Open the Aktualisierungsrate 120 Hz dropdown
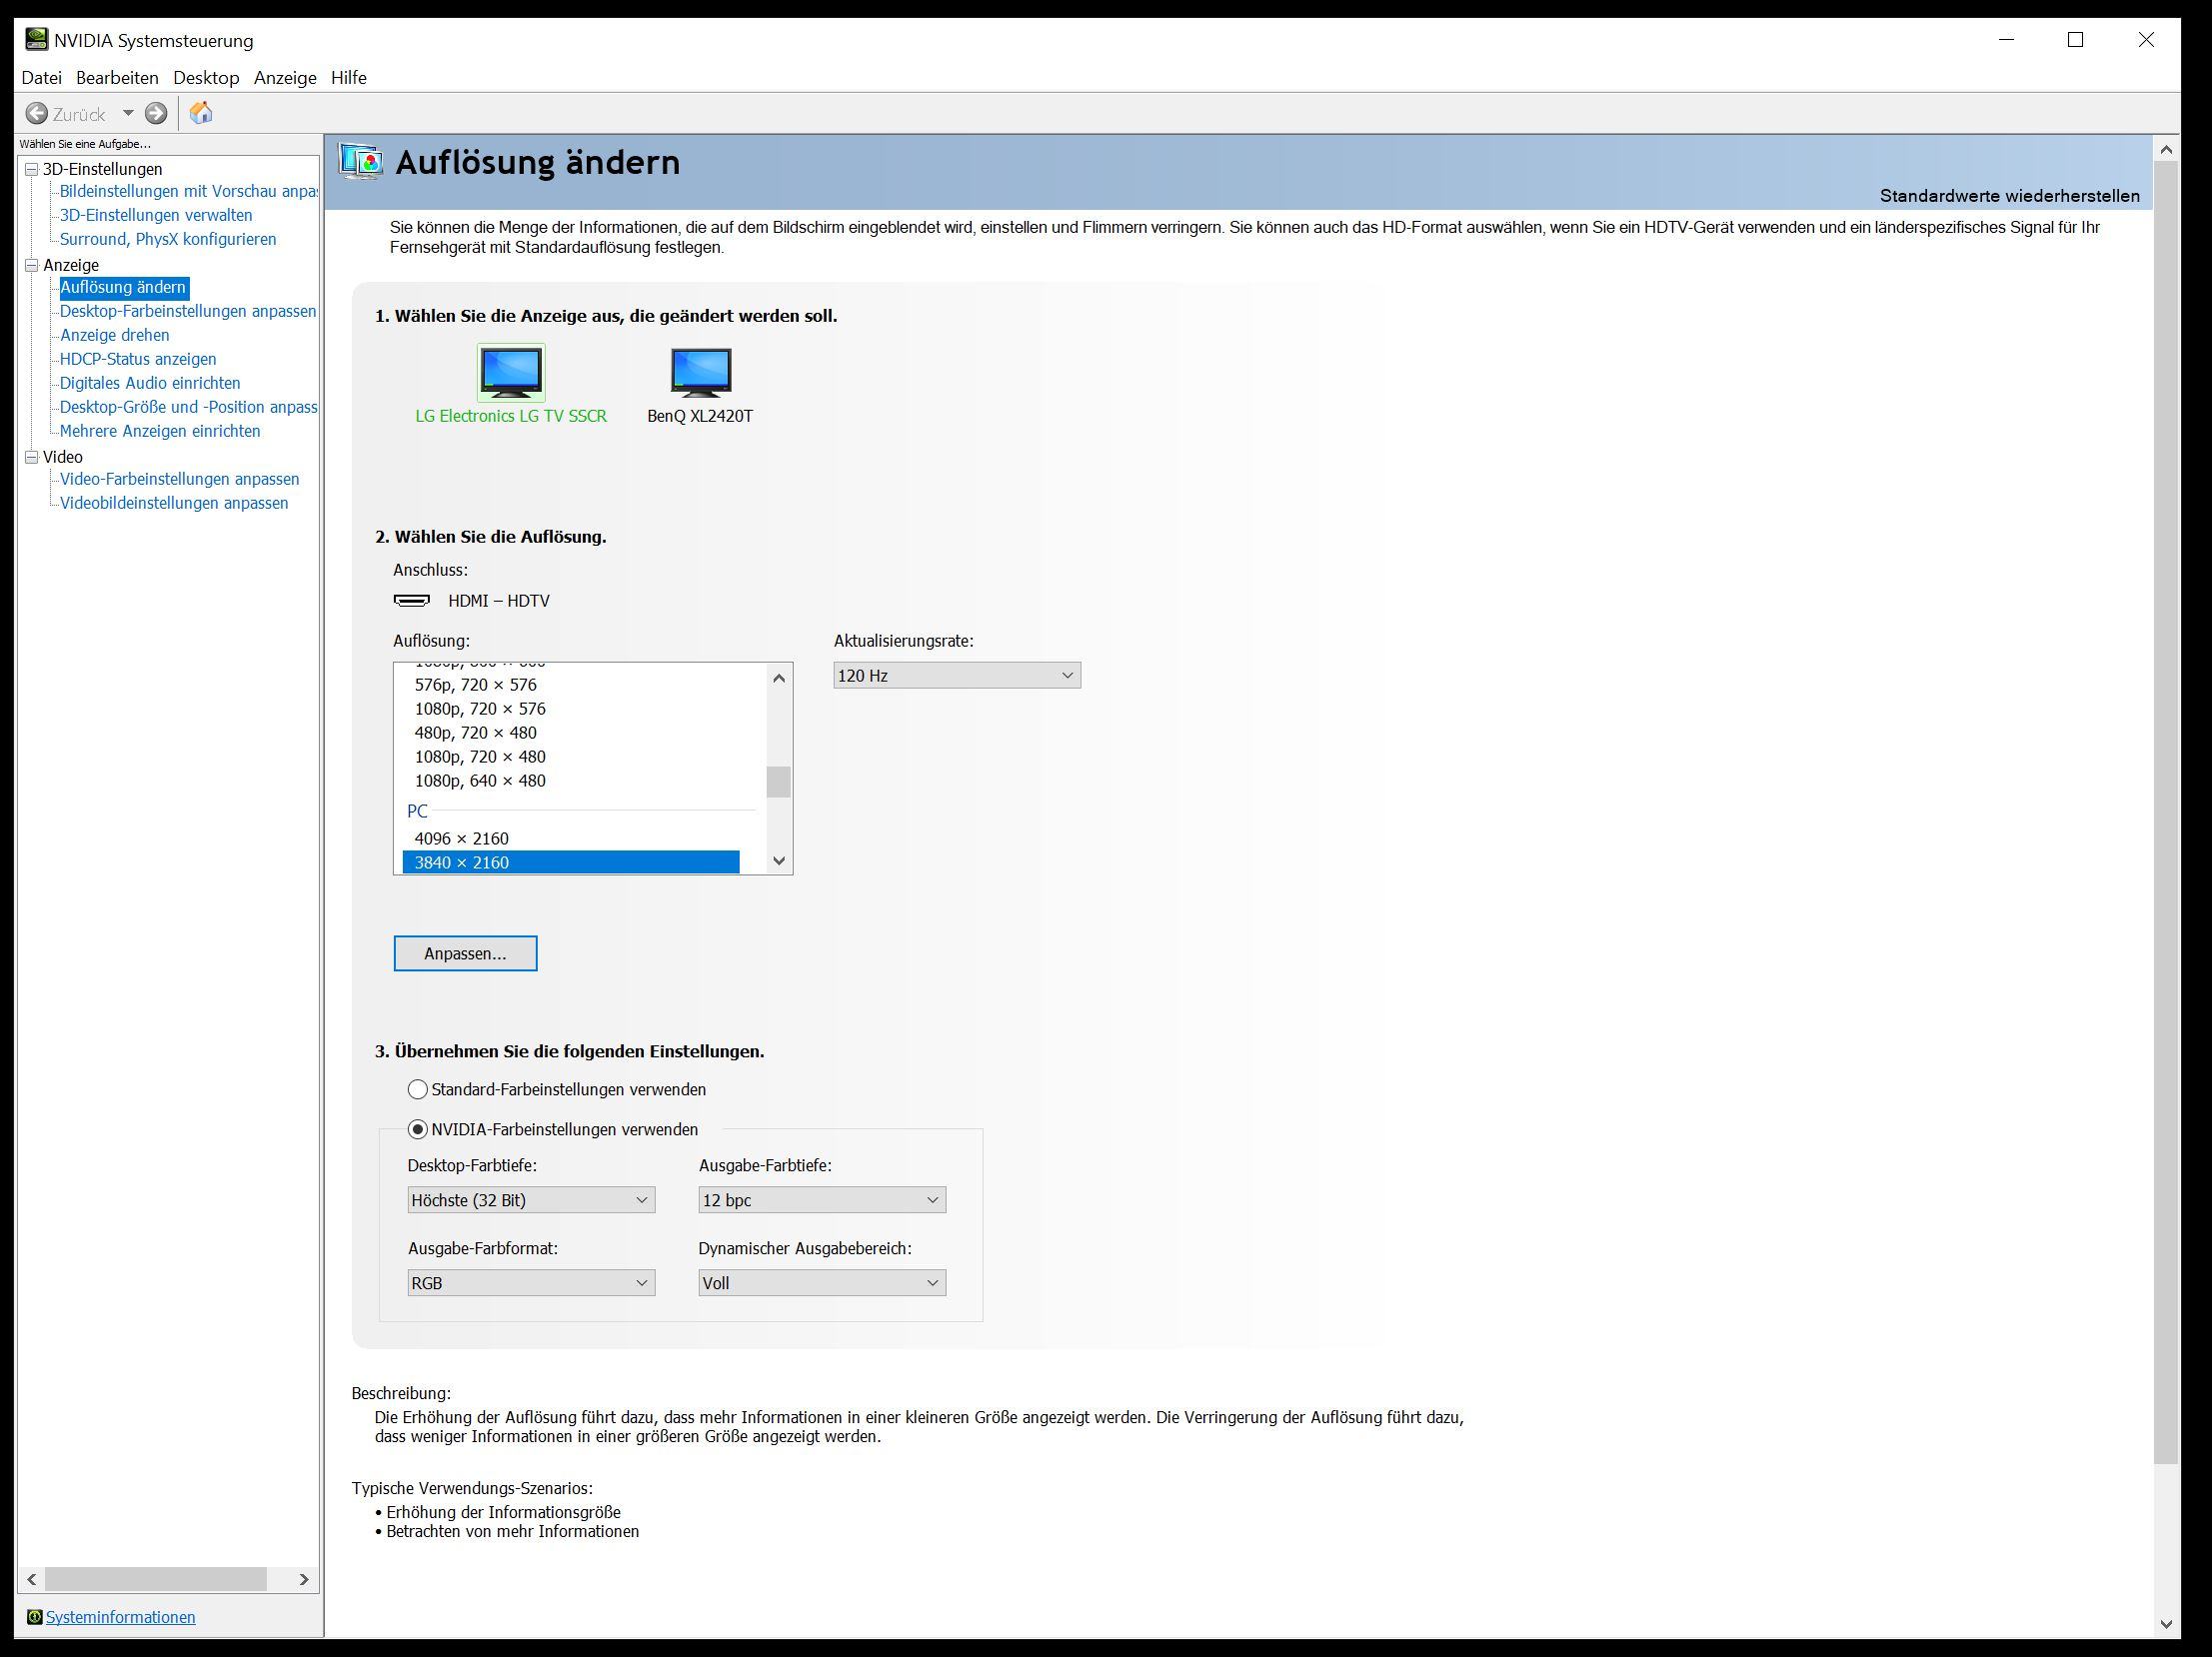Viewport: 2212px width, 1657px height. [956, 676]
